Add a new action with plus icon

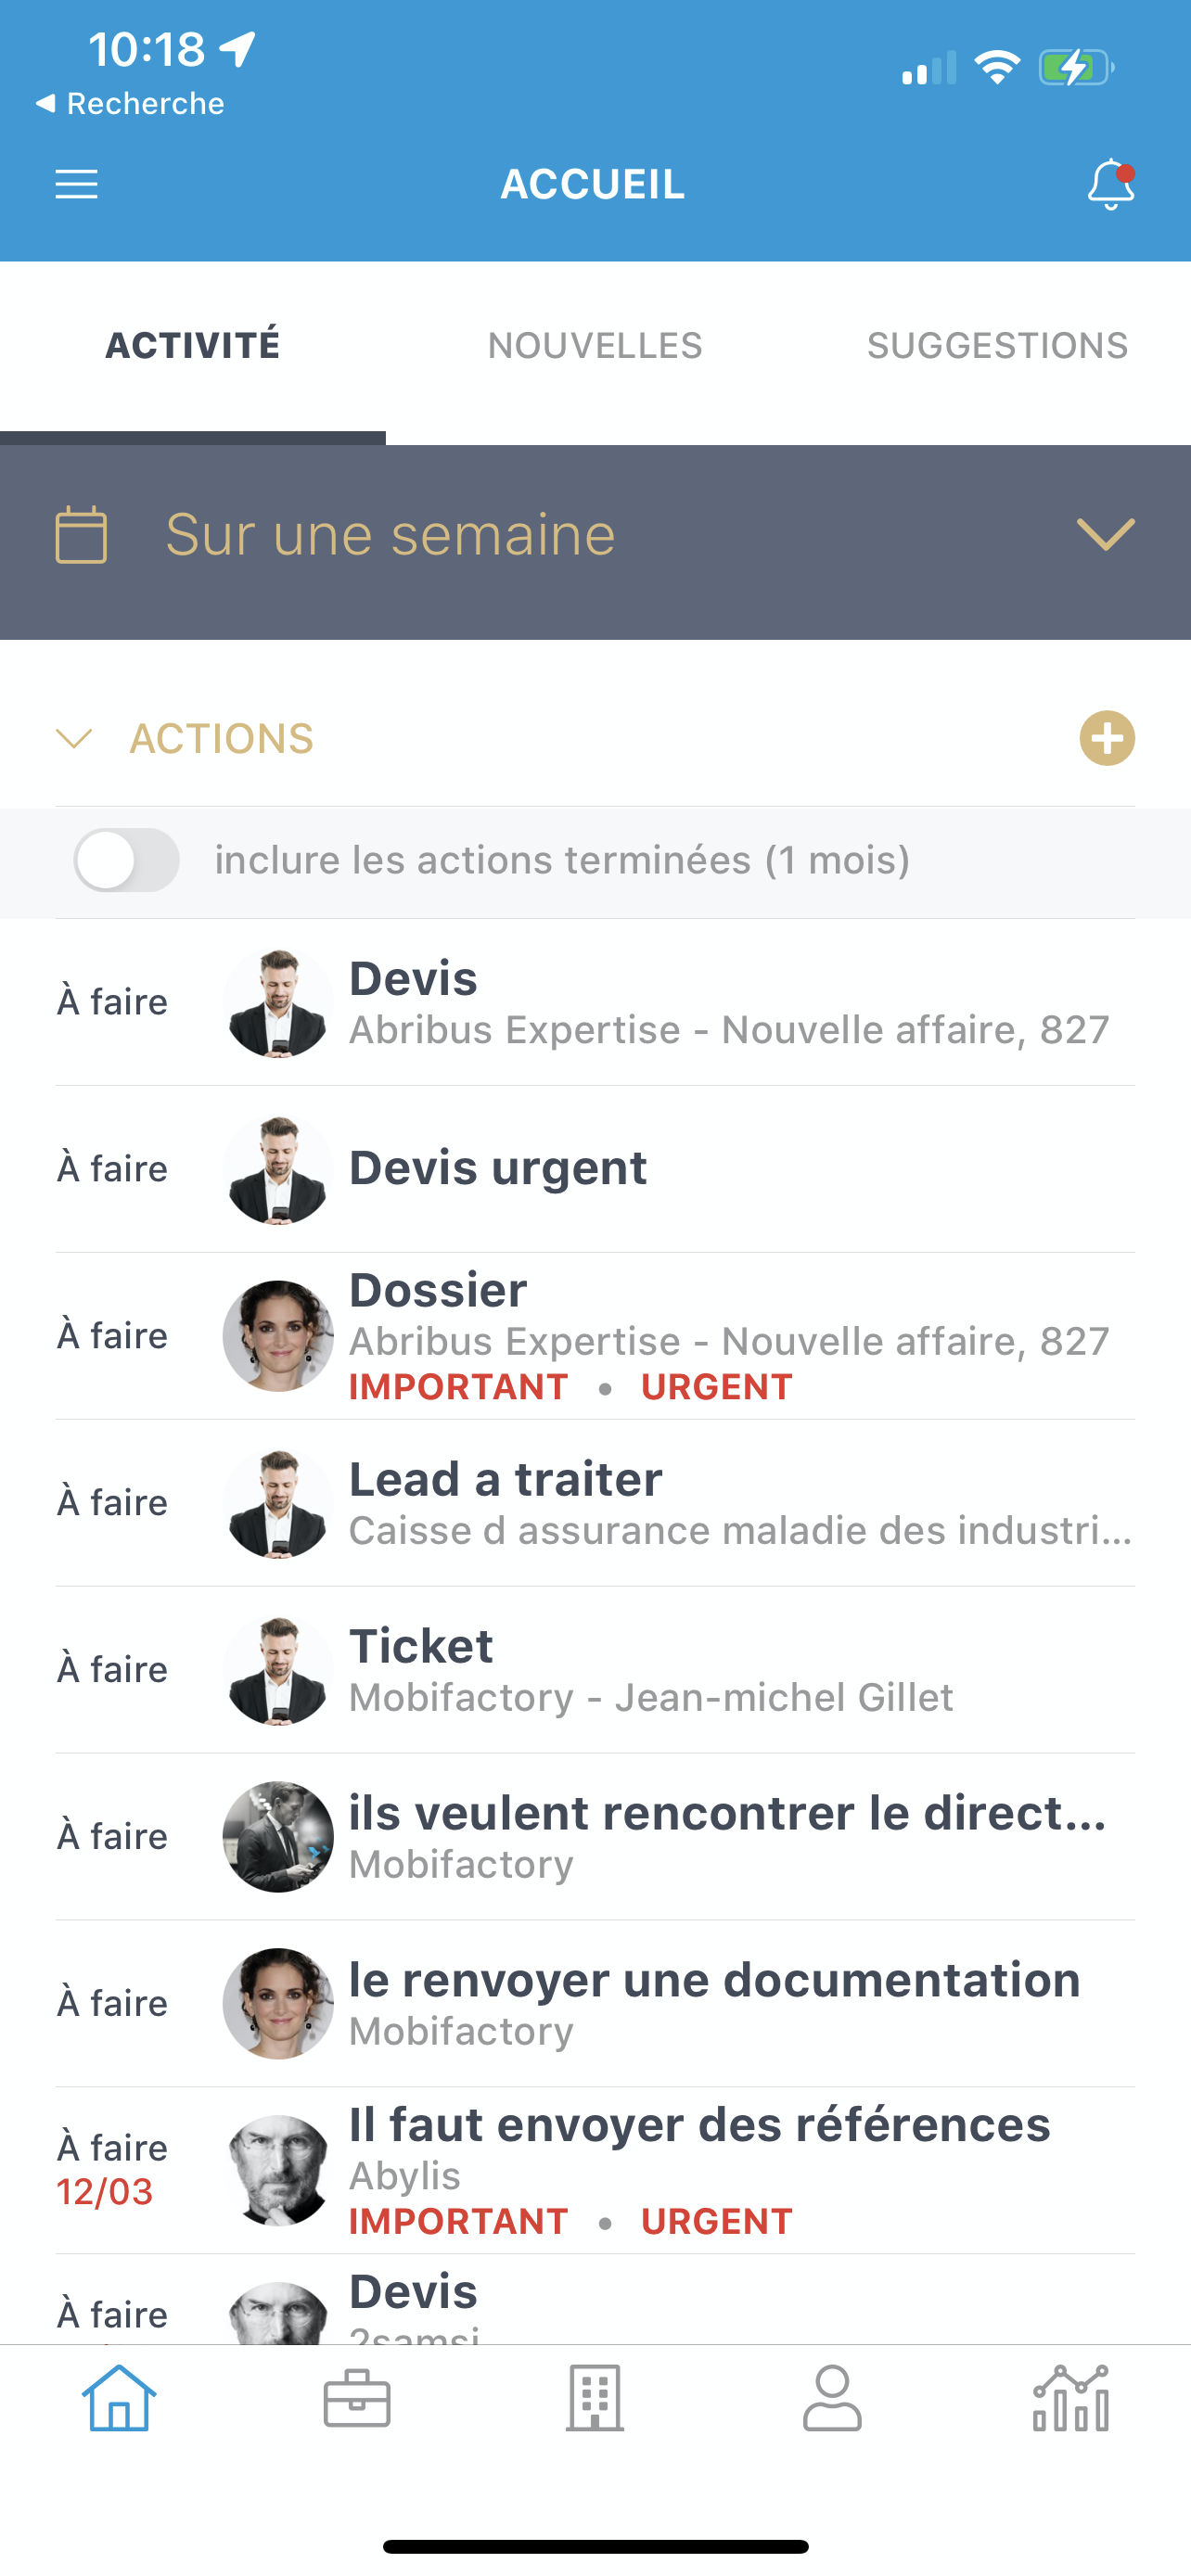pyautogui.click(x=1106, y=739)
